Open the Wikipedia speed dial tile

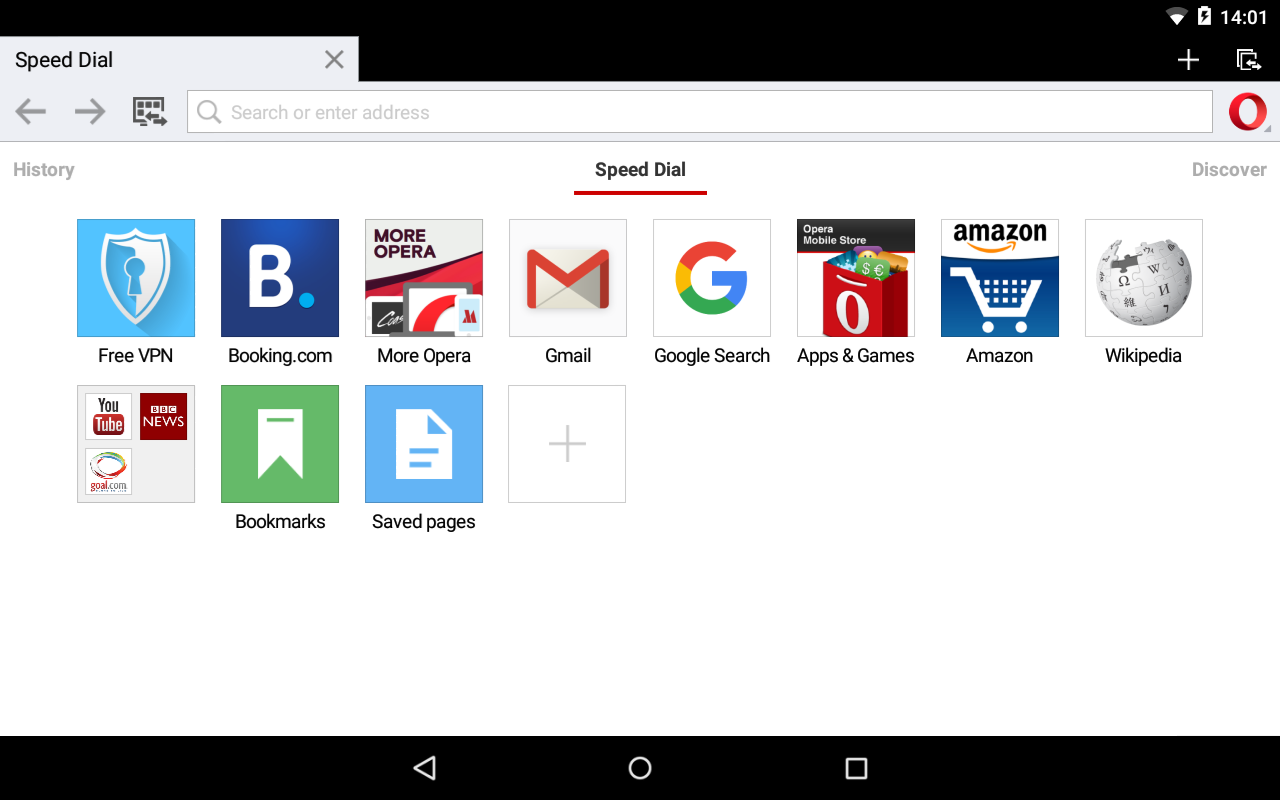1144,278
